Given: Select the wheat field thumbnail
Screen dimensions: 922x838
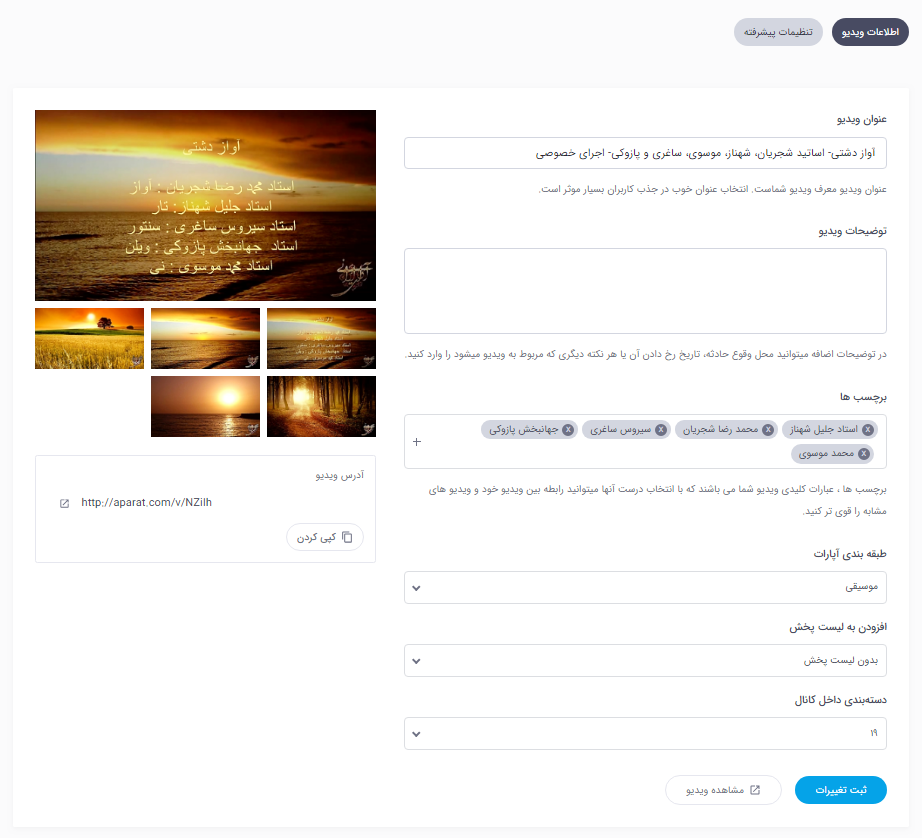Looking at the screenshot, I should pos(89,338).
